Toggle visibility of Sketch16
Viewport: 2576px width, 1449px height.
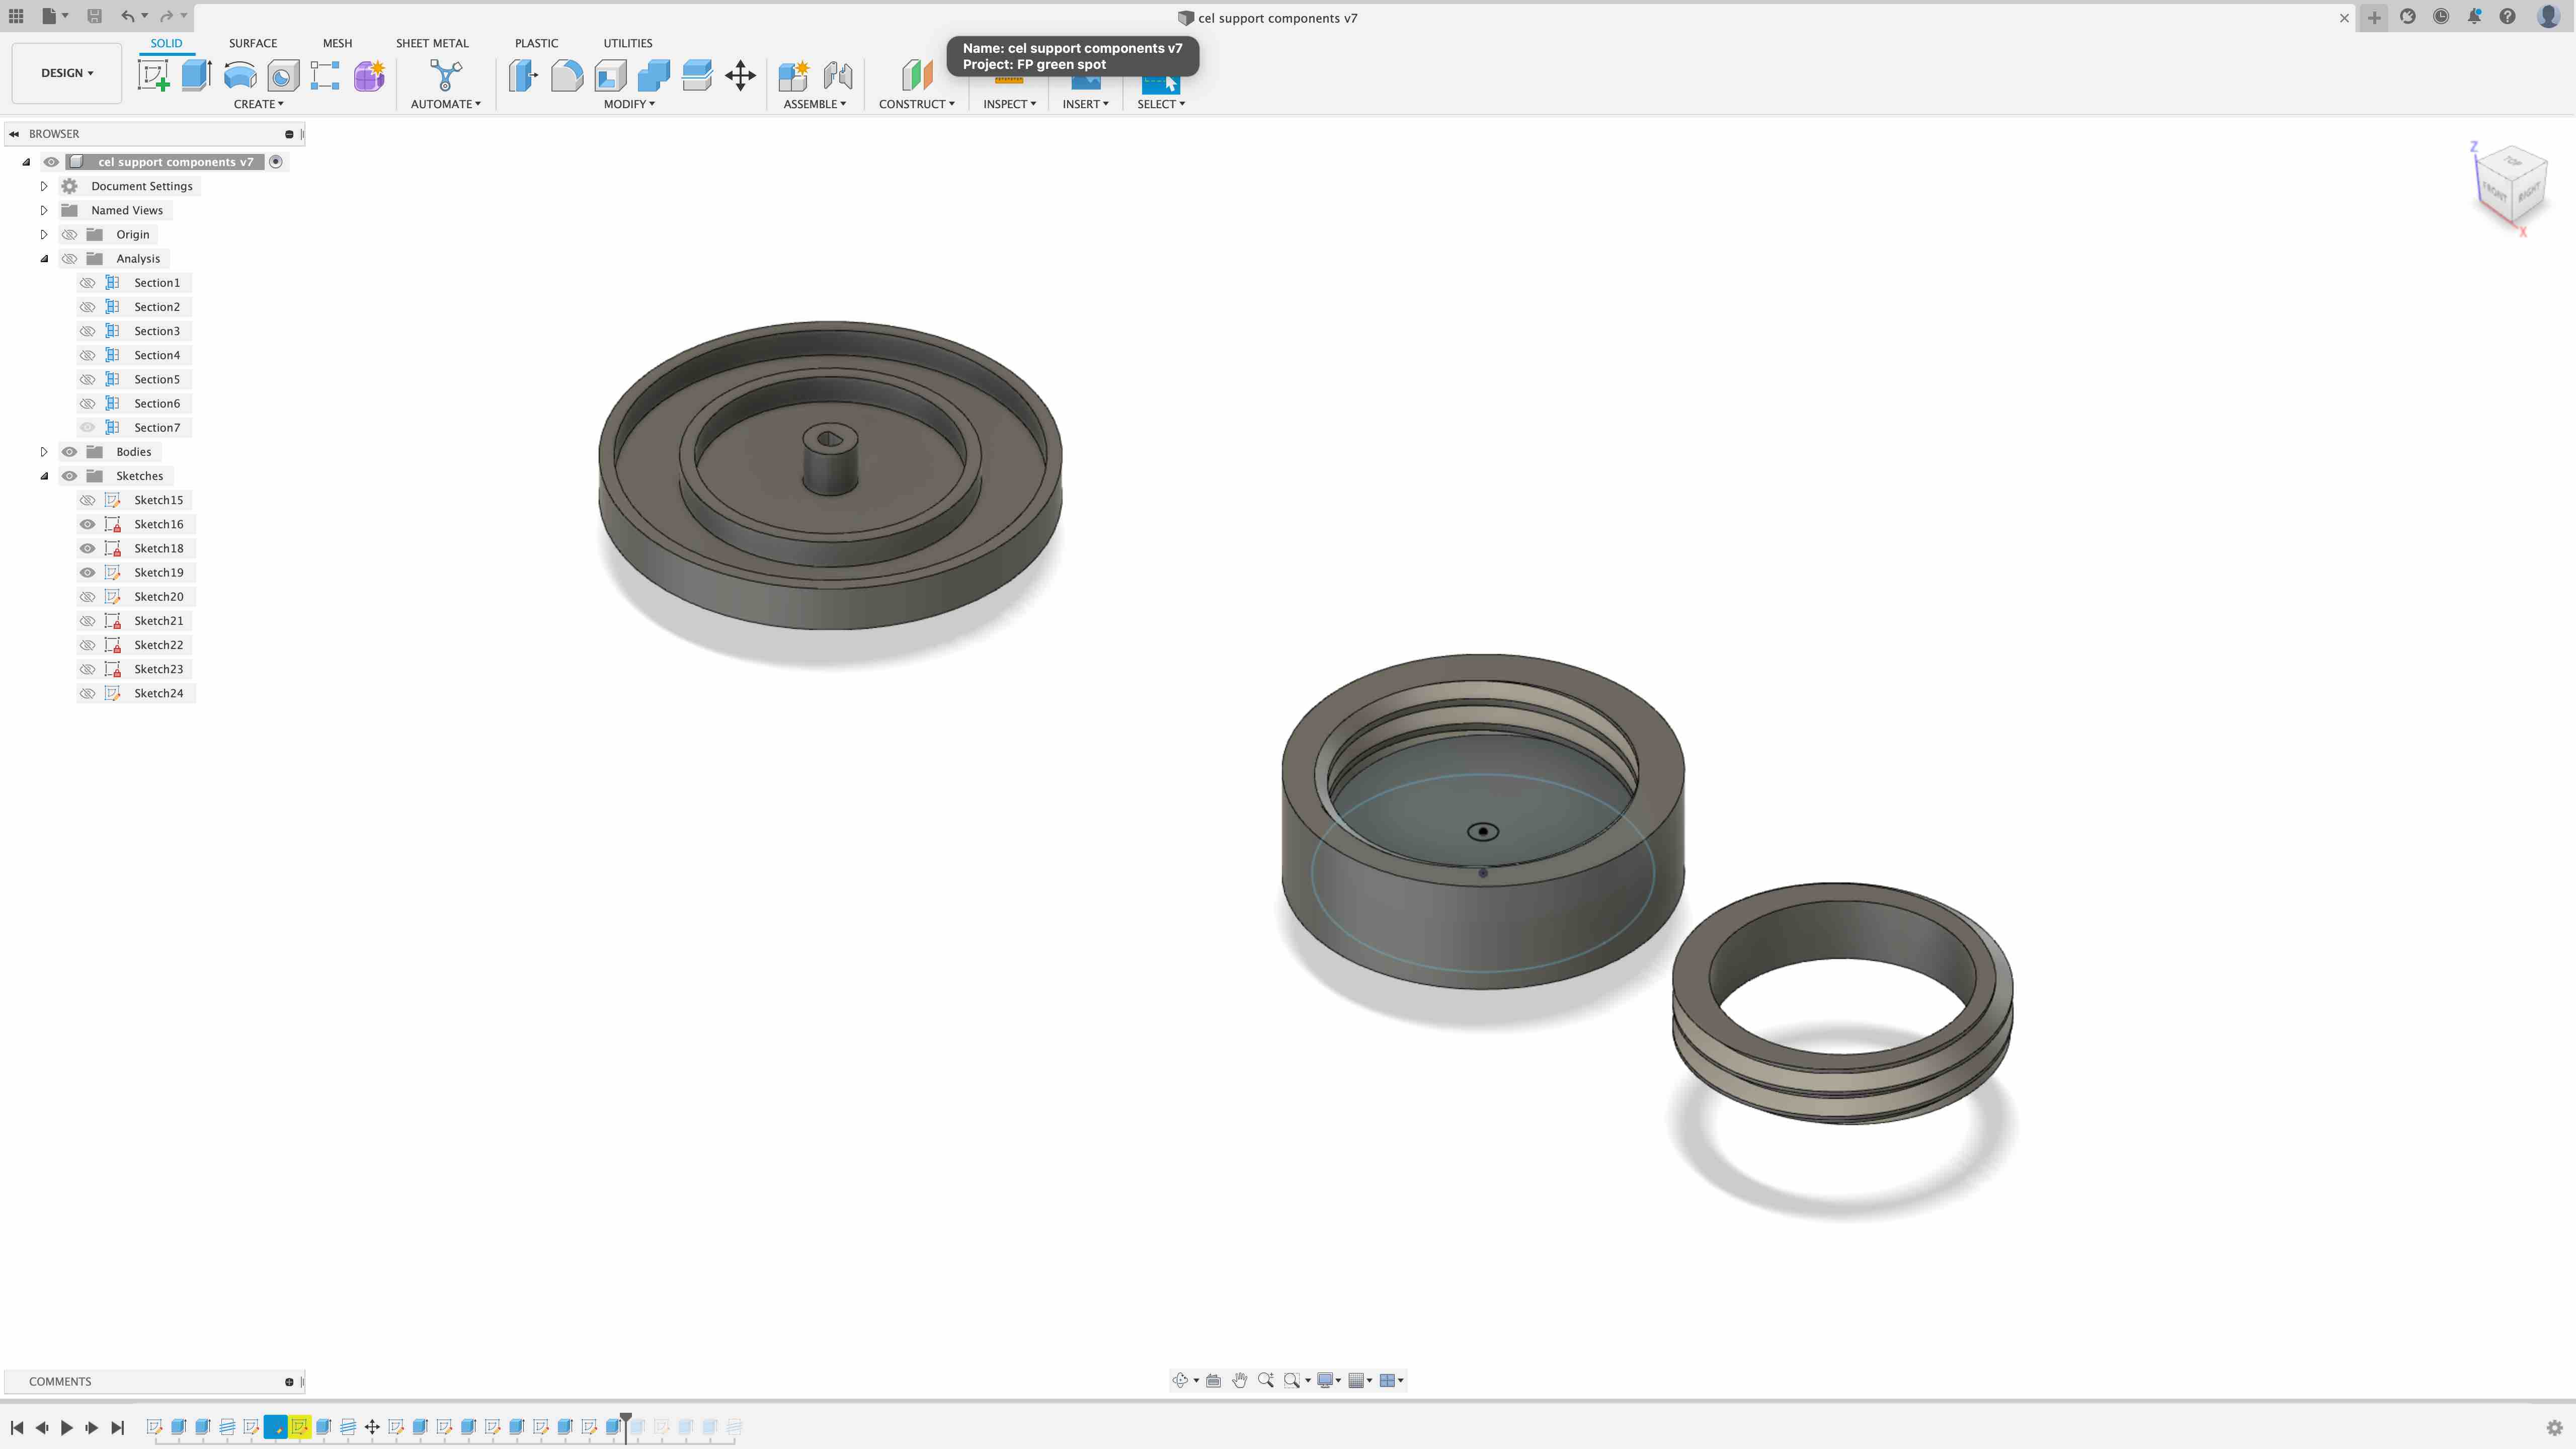[88, 524]
